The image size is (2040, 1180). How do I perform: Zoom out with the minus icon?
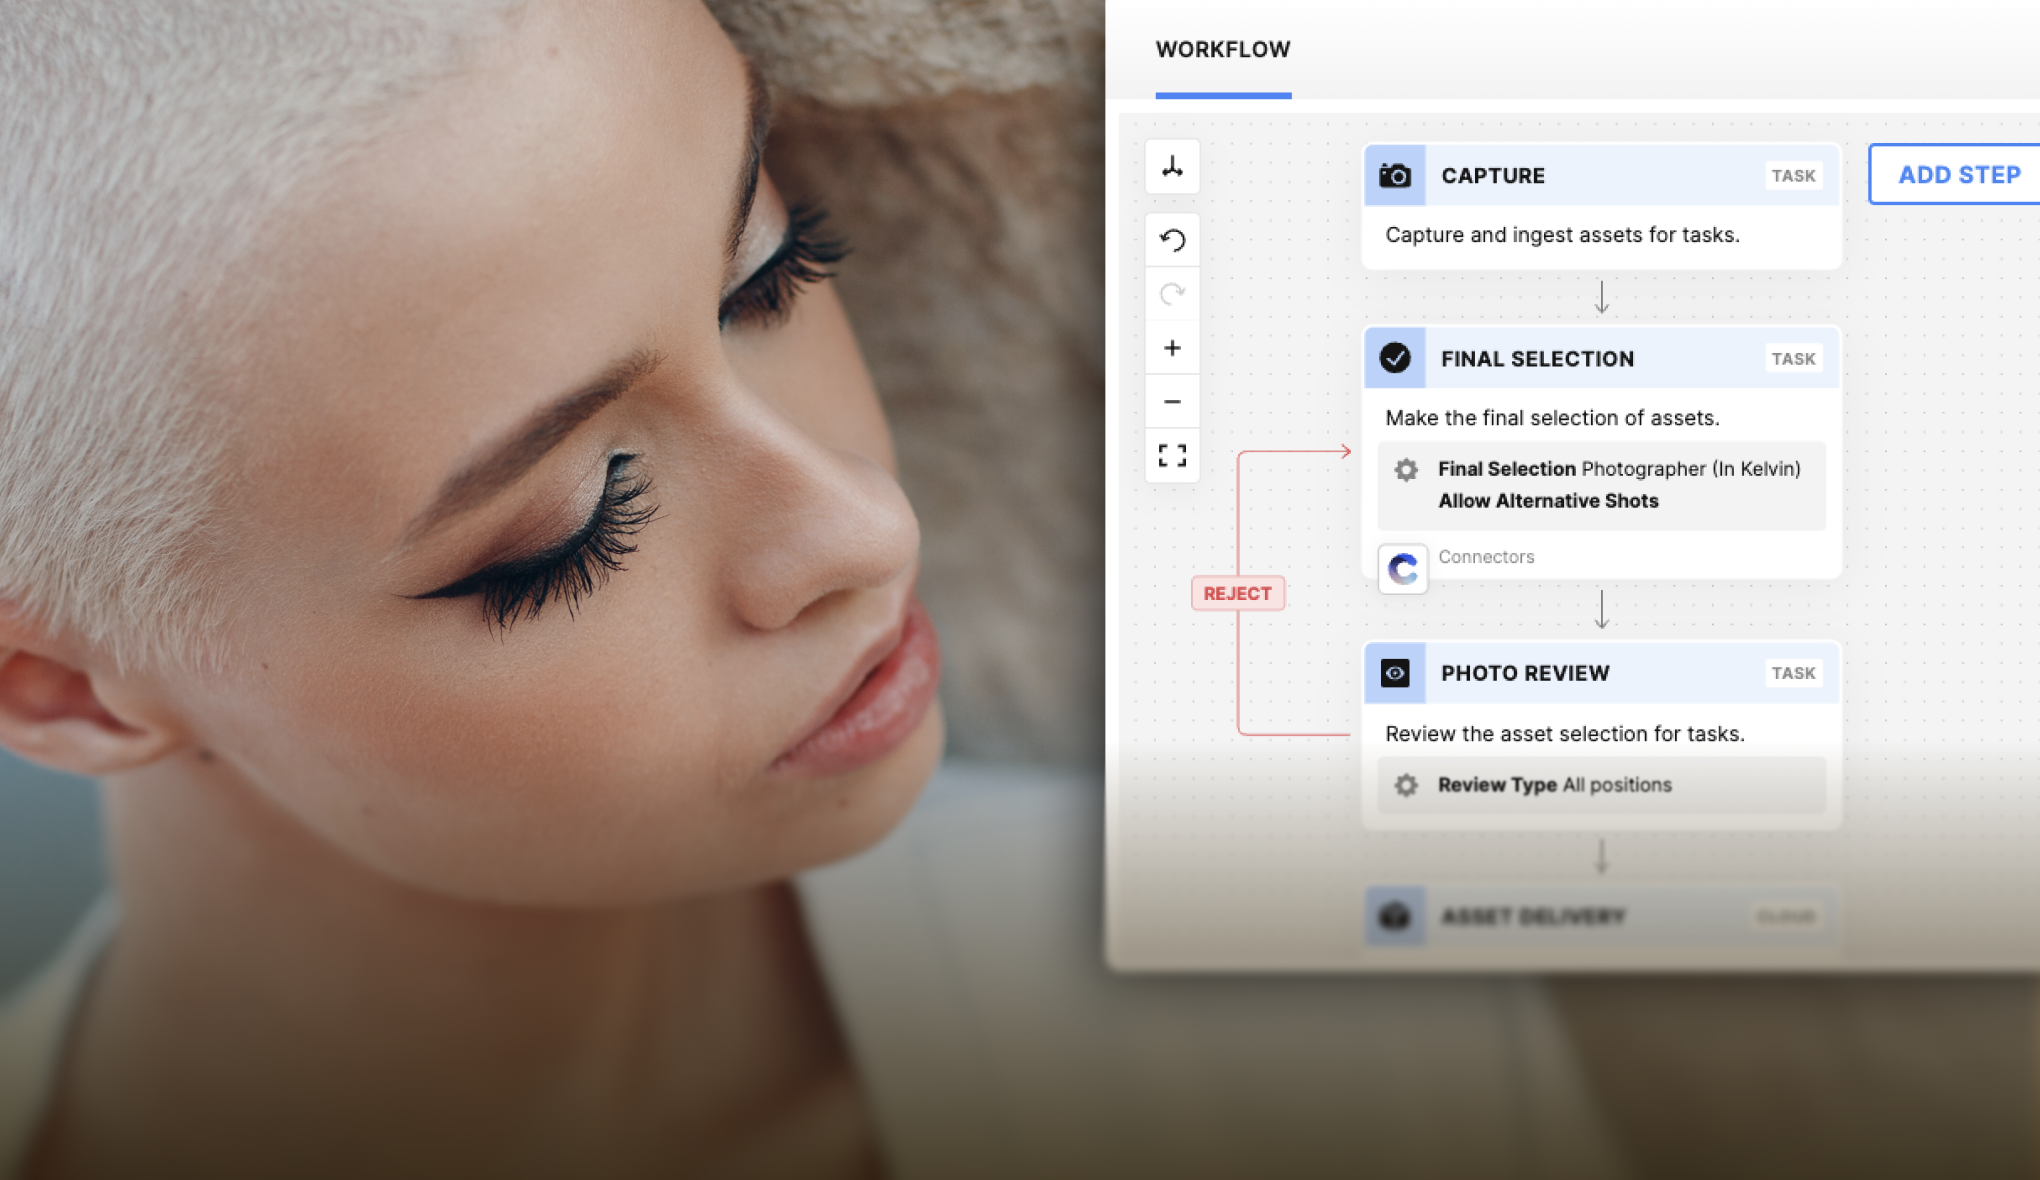pyautogui.click(x=1172, y=402)
